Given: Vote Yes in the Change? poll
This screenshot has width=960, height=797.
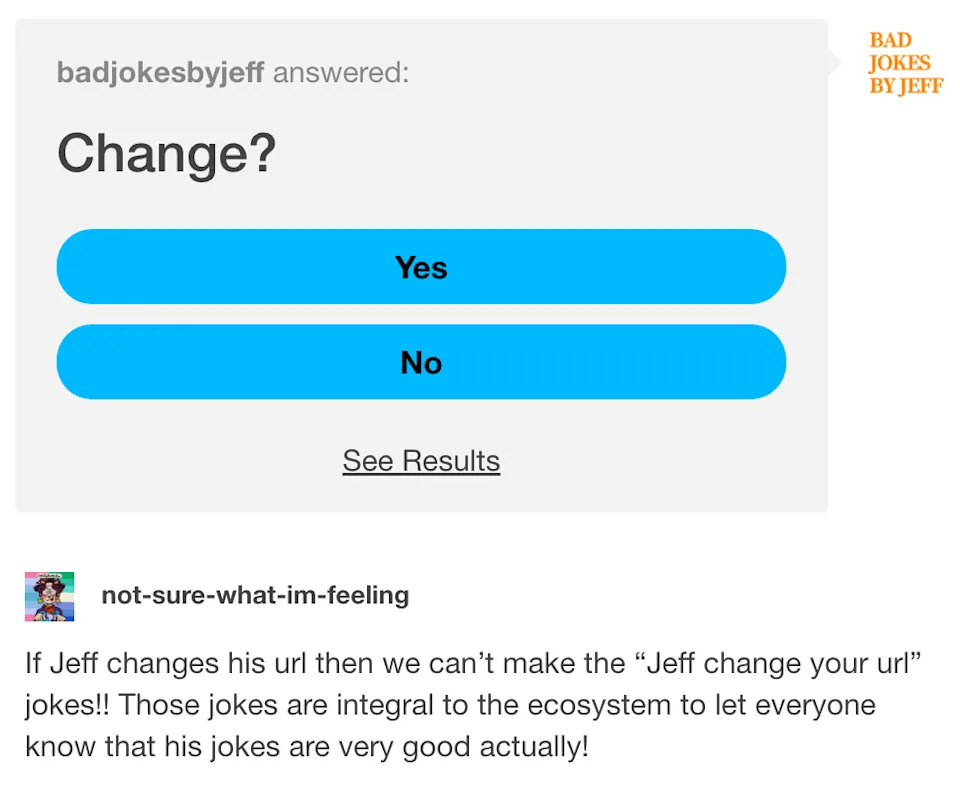Looking at the screenshot, I should [421, 267].
